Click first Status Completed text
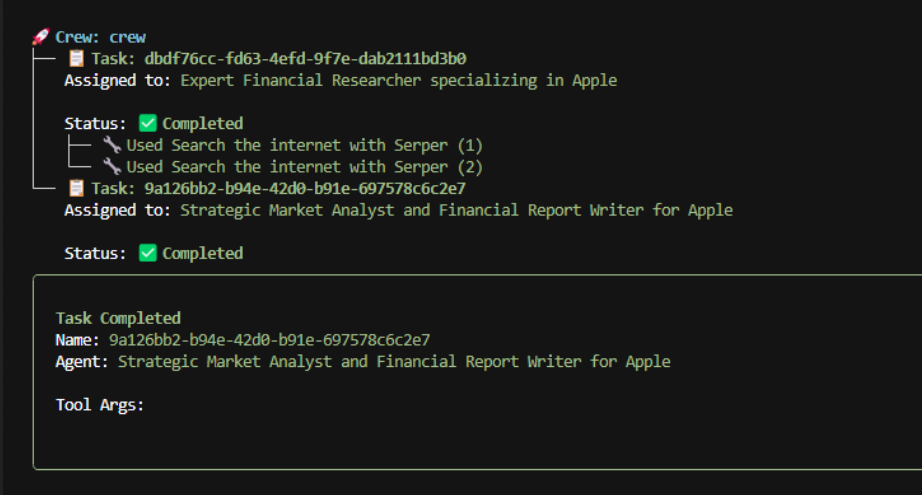The image size is (922, 495). pos(202,123)
